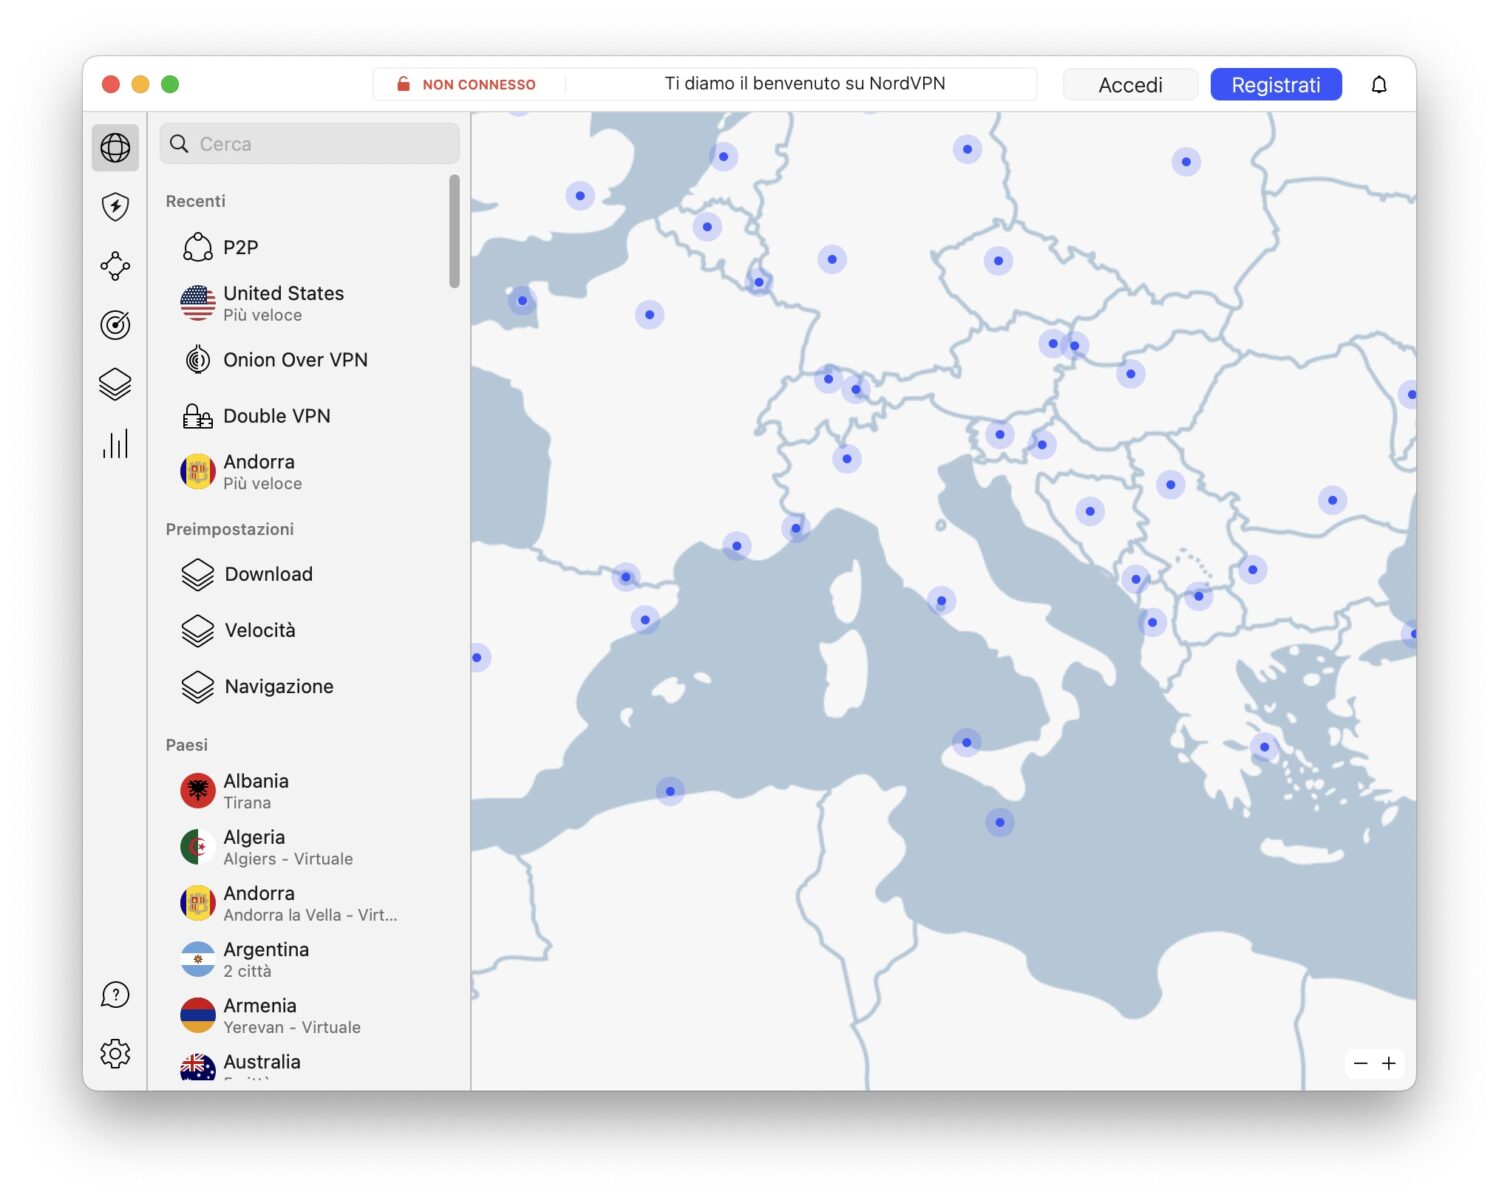1499x1200 pixels.
Task: Click the Cerca search field
Action: 308,143
